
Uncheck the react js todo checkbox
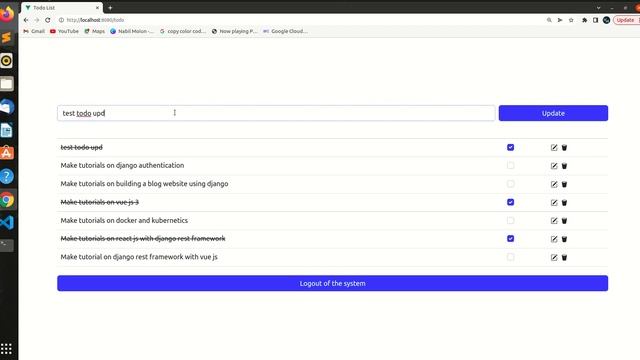coord(510,238)
